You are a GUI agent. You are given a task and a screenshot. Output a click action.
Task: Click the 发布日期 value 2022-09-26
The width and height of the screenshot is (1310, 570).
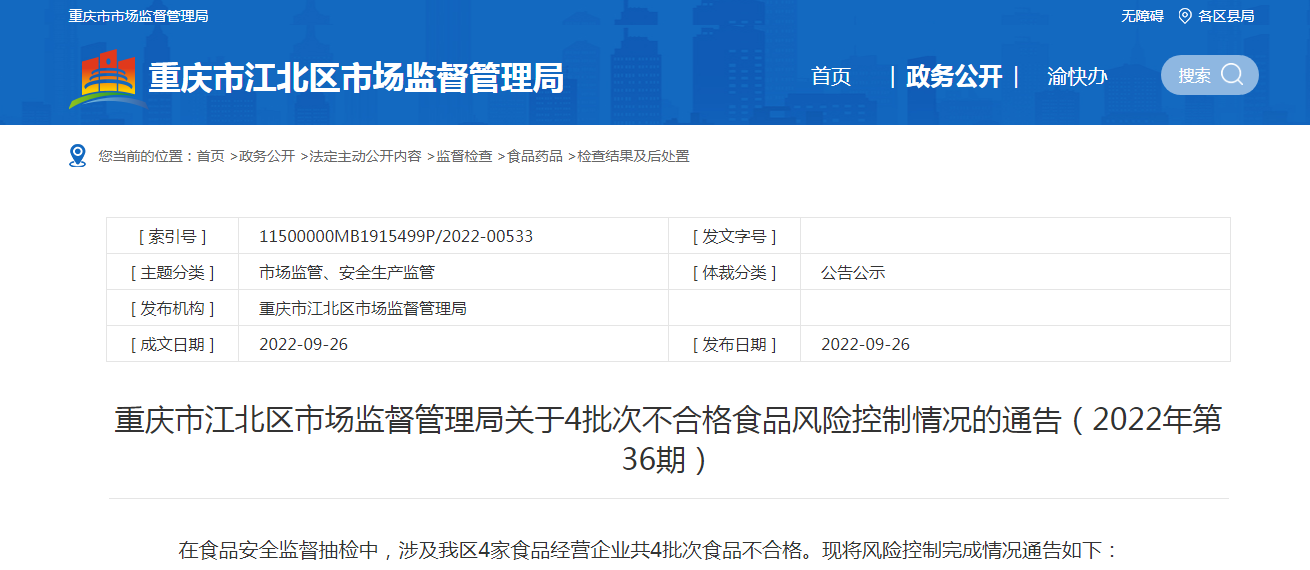coord(865,344)
